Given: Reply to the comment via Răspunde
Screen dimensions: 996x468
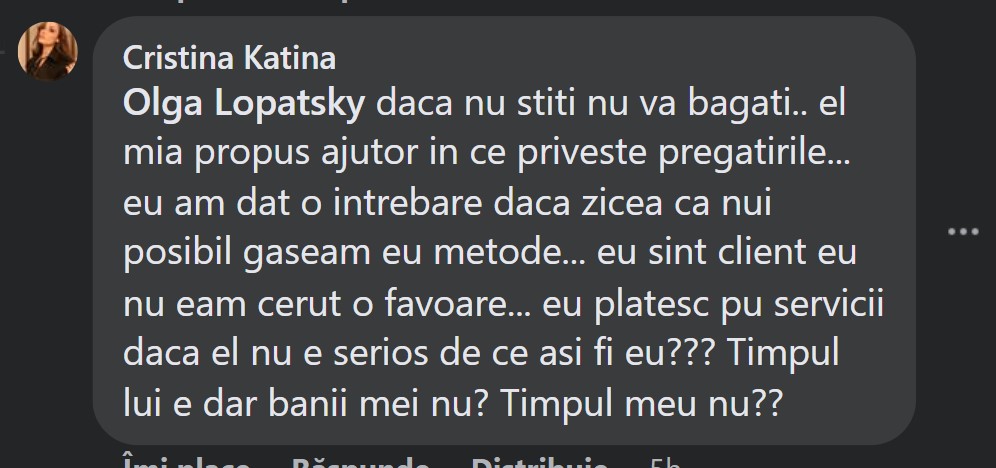Looking at the screenshot, I should coord(360,462).
